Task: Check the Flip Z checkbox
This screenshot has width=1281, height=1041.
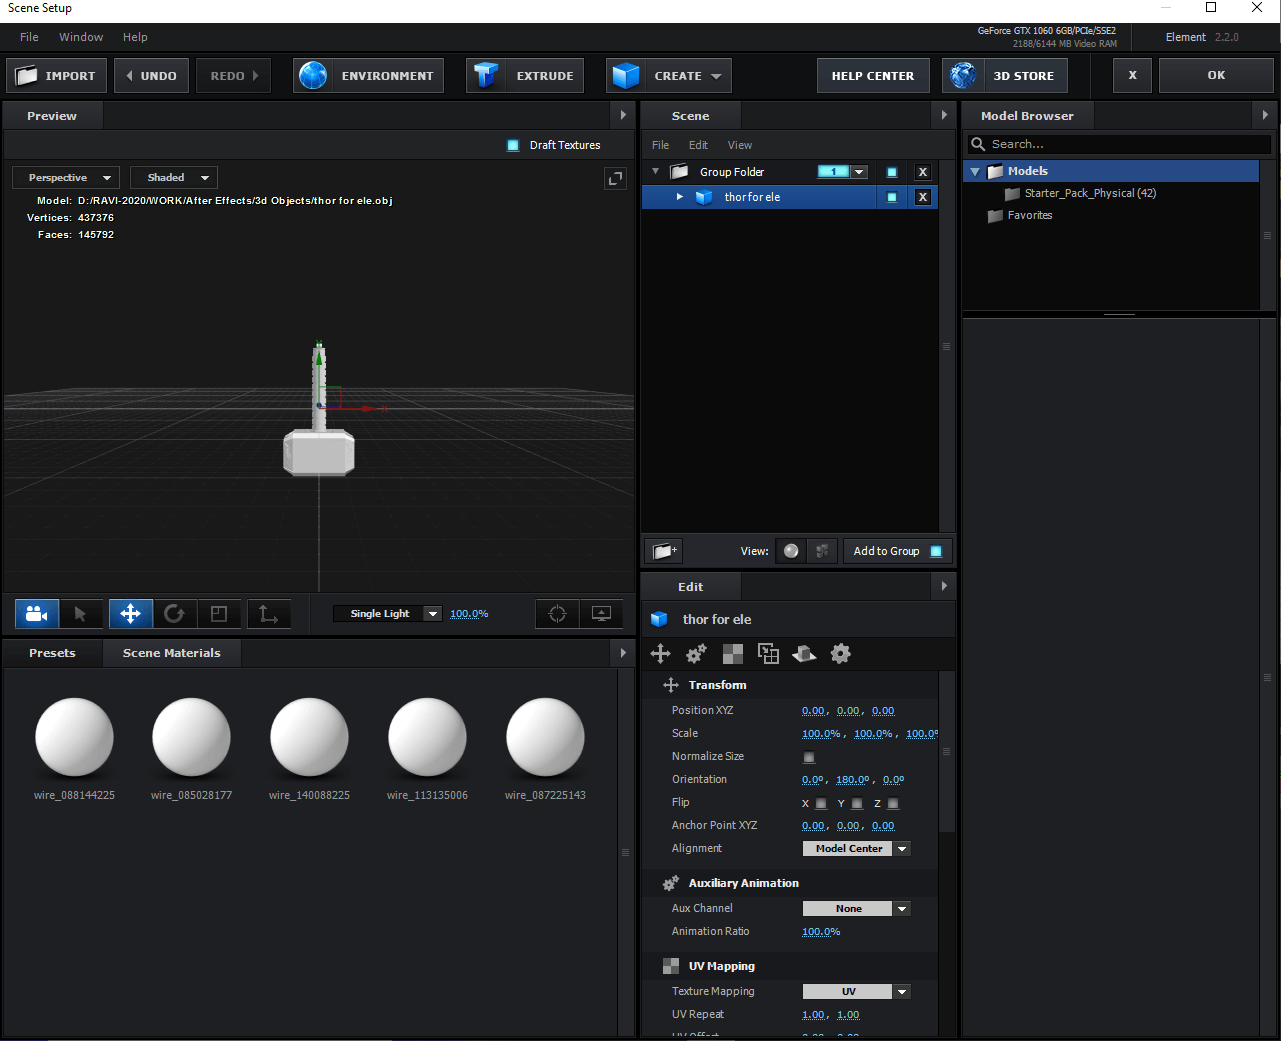Action: click(893, 804)
